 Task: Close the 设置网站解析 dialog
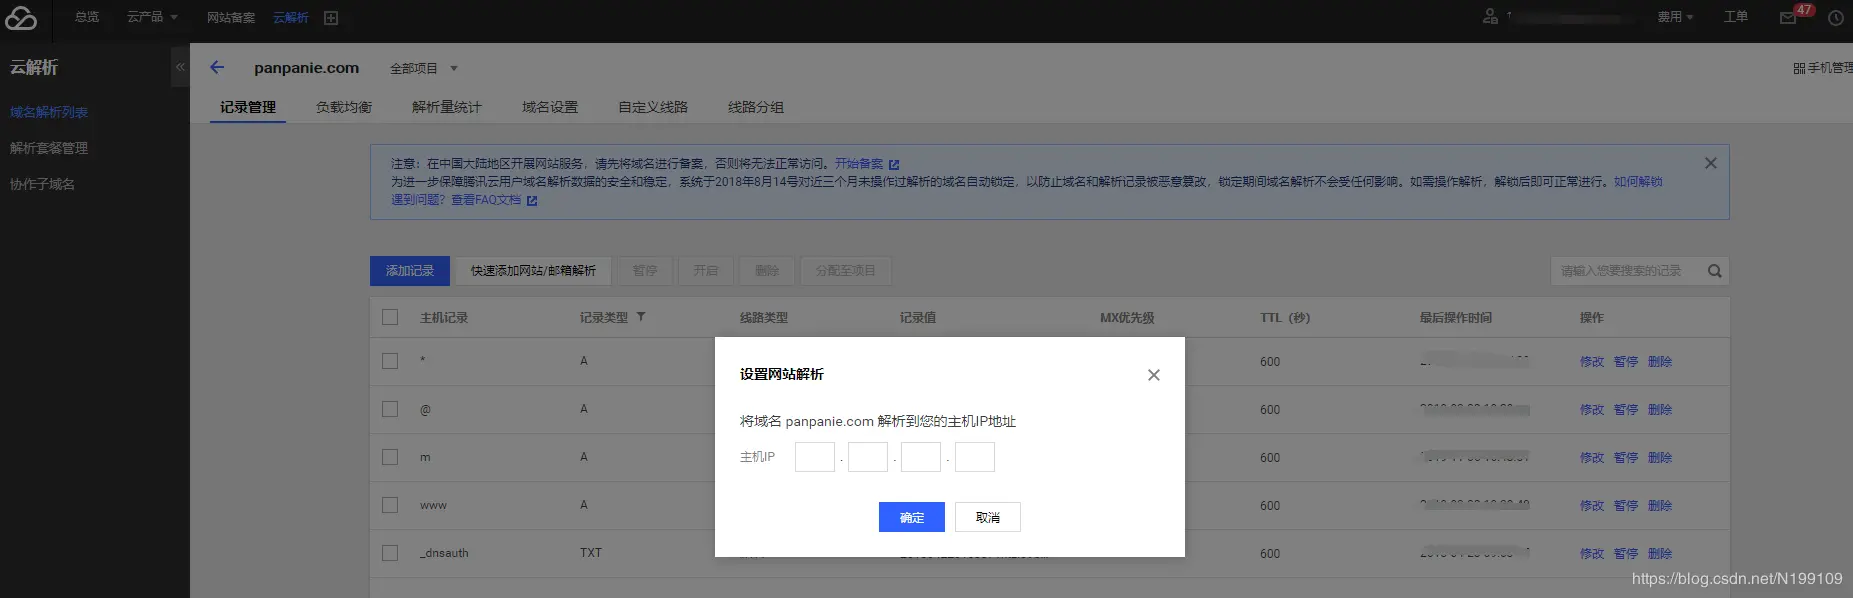(x=1154, y=375)
